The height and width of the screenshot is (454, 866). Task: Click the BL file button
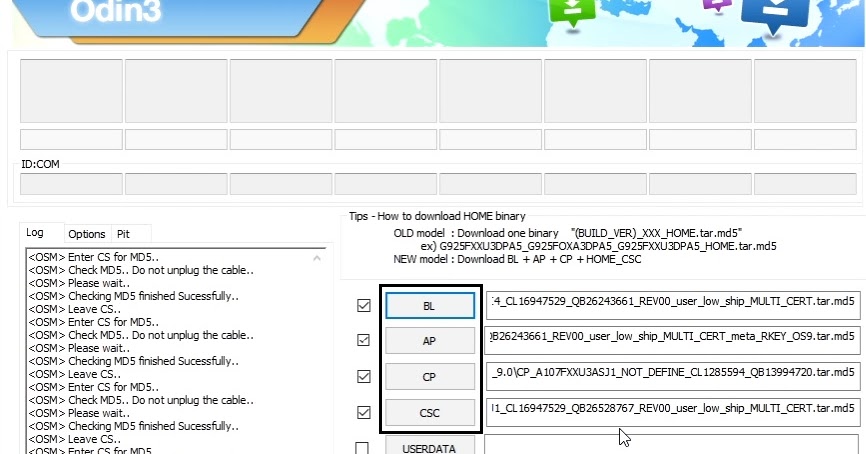(430, 305)
